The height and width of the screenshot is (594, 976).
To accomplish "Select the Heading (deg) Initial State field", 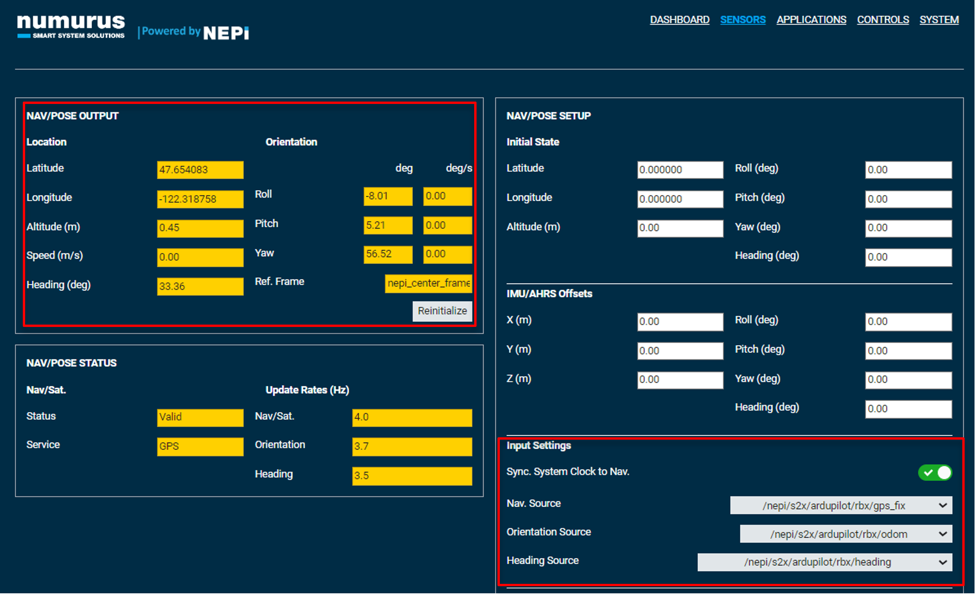I will click(908, 257).
